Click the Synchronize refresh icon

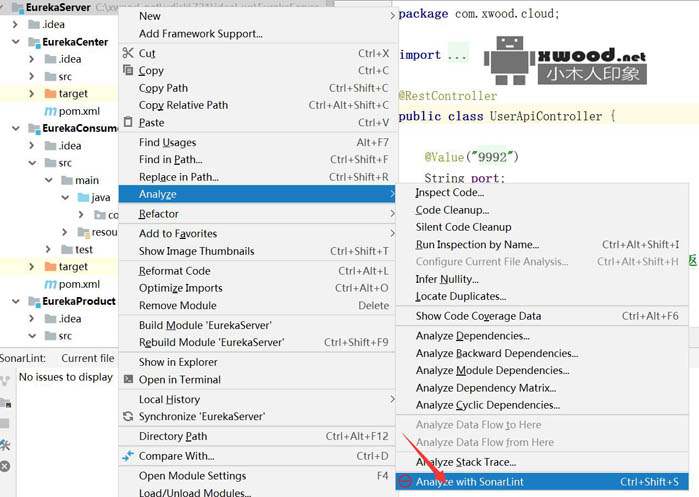tap(128, 416)
